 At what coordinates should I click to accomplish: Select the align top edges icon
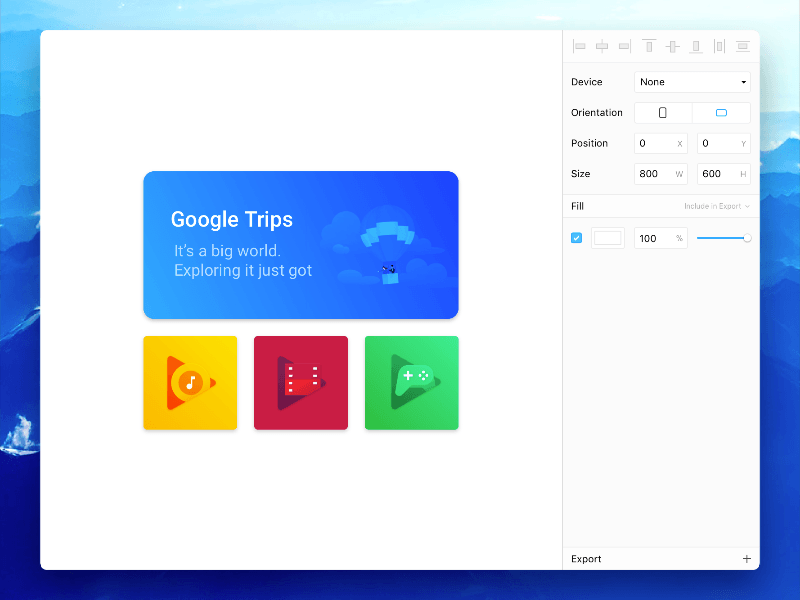tap(649, 46)
